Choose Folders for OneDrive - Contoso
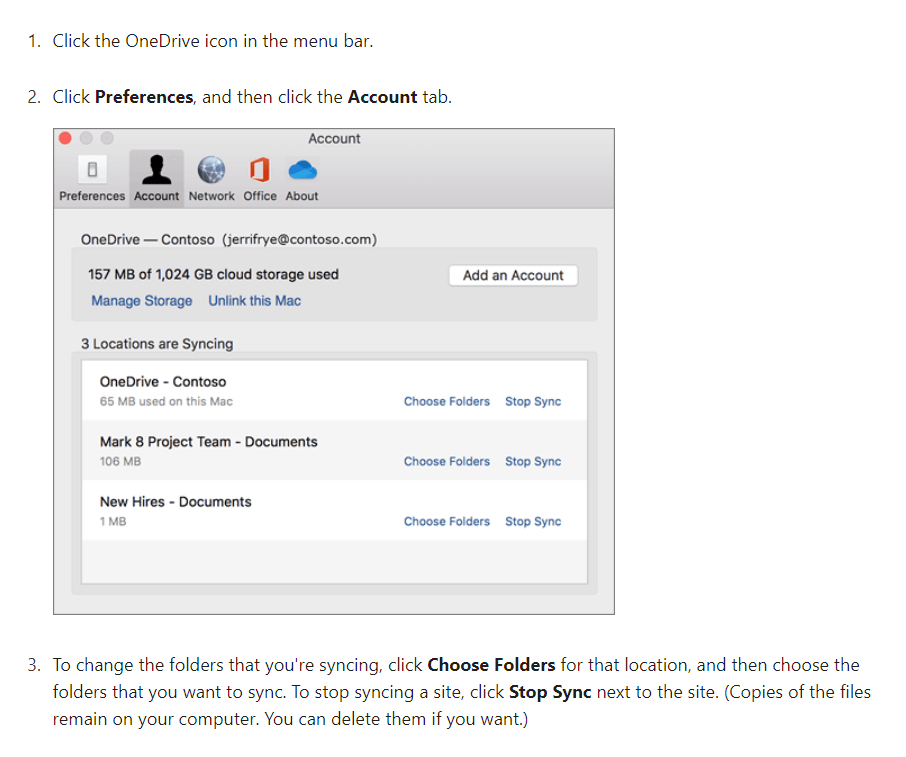 [447, 402]
